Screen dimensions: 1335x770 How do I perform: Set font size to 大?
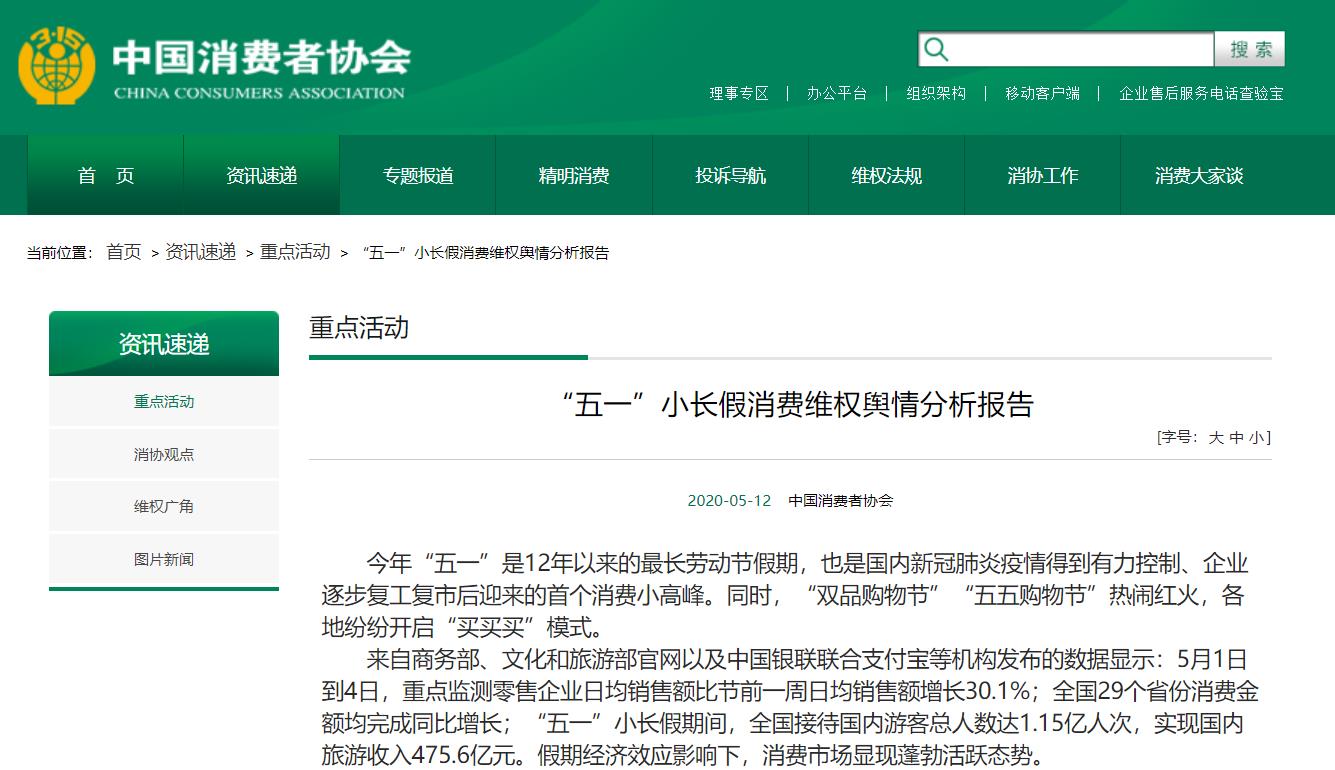coord(1216,438)
